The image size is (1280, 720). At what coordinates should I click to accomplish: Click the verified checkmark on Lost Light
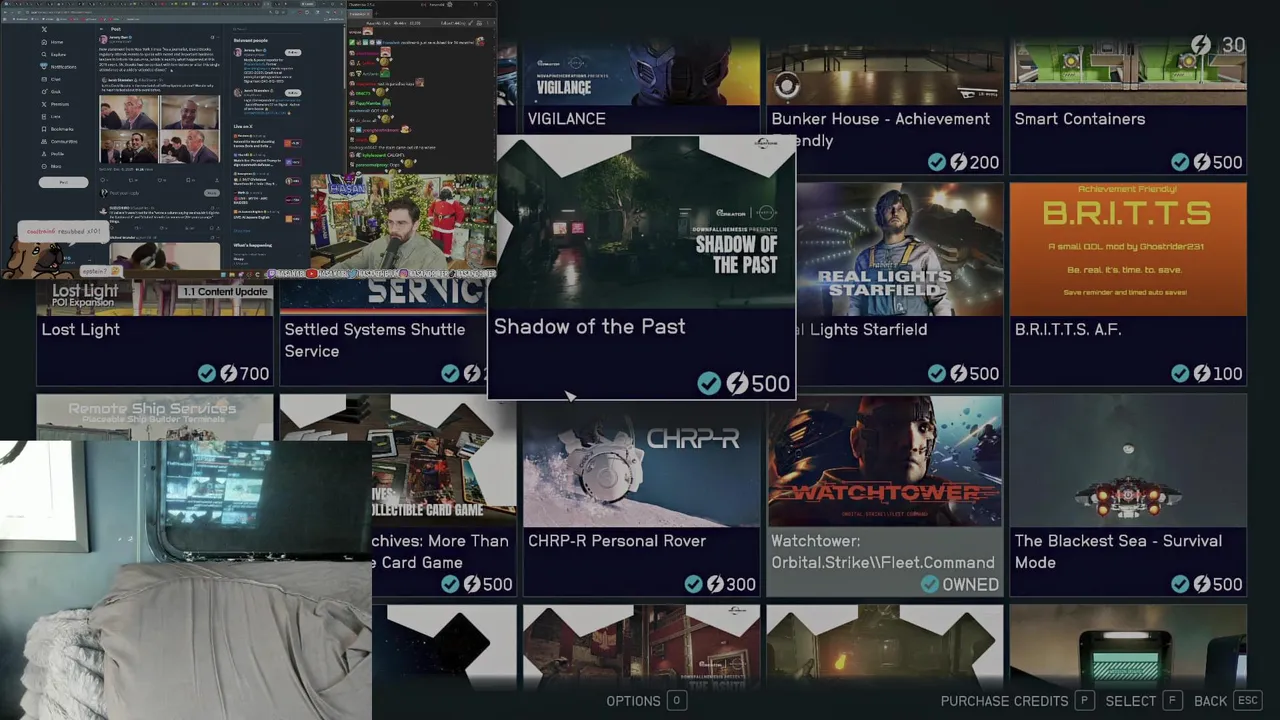[x=207, y=373]
